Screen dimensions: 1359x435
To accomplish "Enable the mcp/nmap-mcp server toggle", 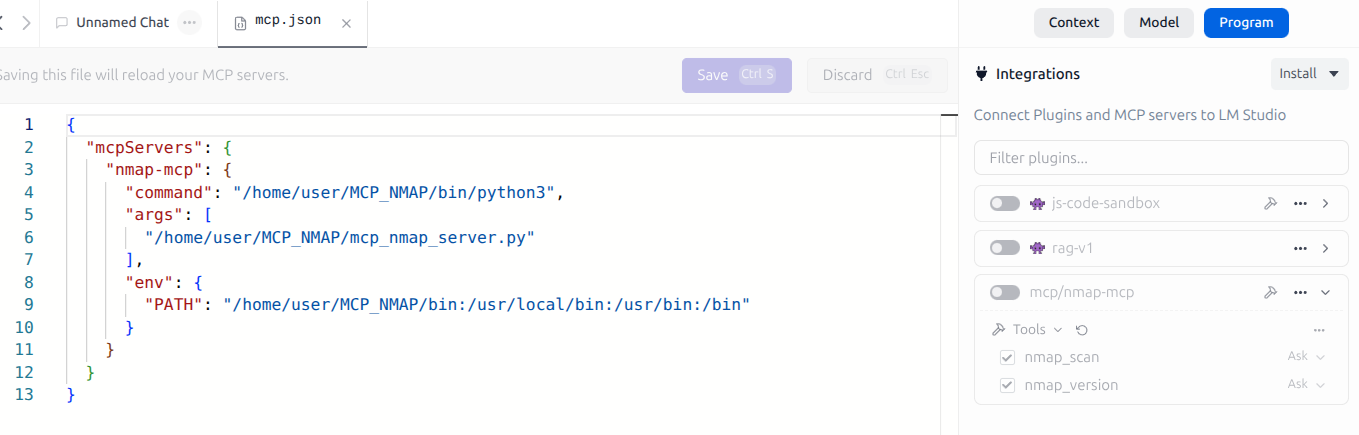I will 1004,293.
